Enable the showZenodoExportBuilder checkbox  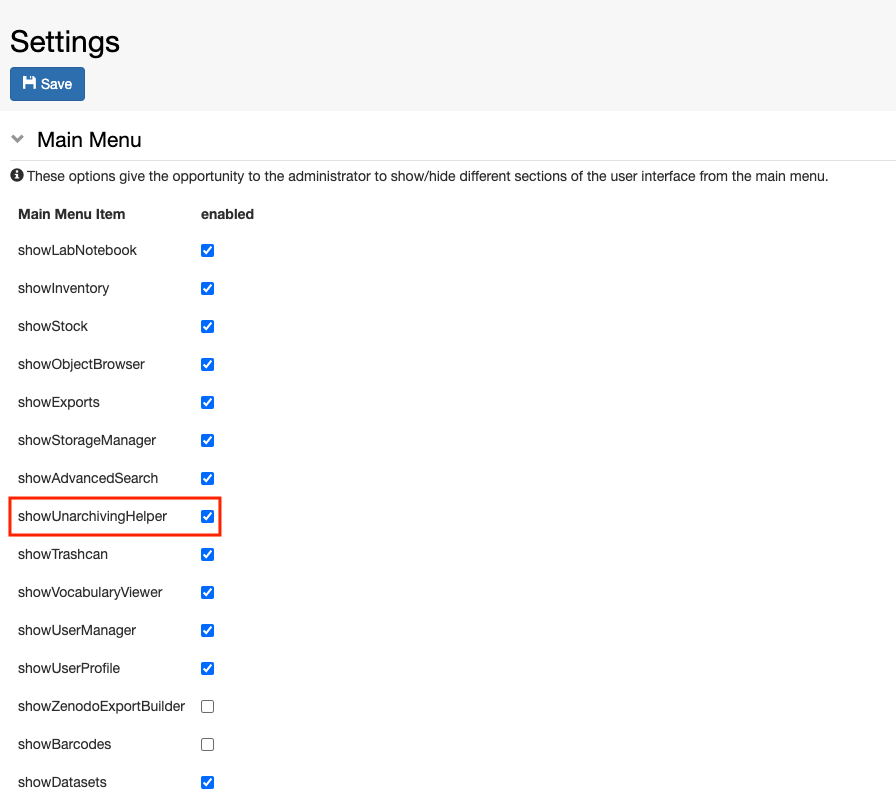(207, 706)
